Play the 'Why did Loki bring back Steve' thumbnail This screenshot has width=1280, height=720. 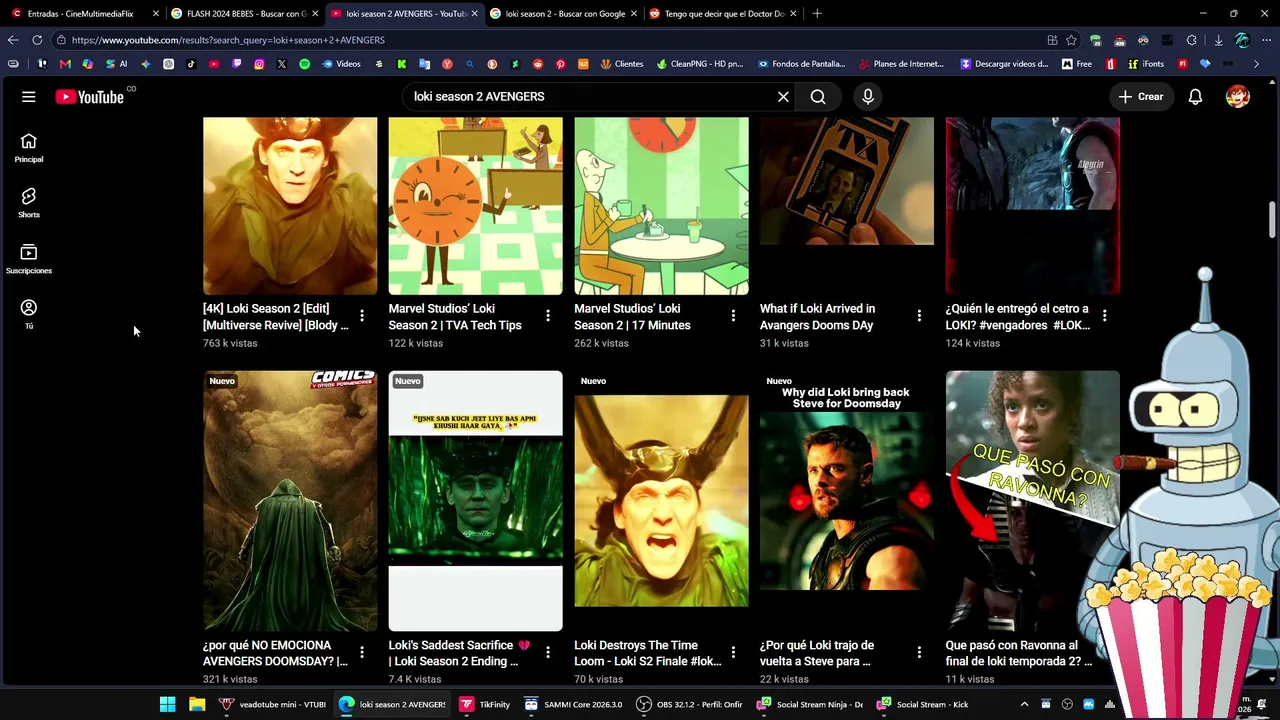[847, 501]
